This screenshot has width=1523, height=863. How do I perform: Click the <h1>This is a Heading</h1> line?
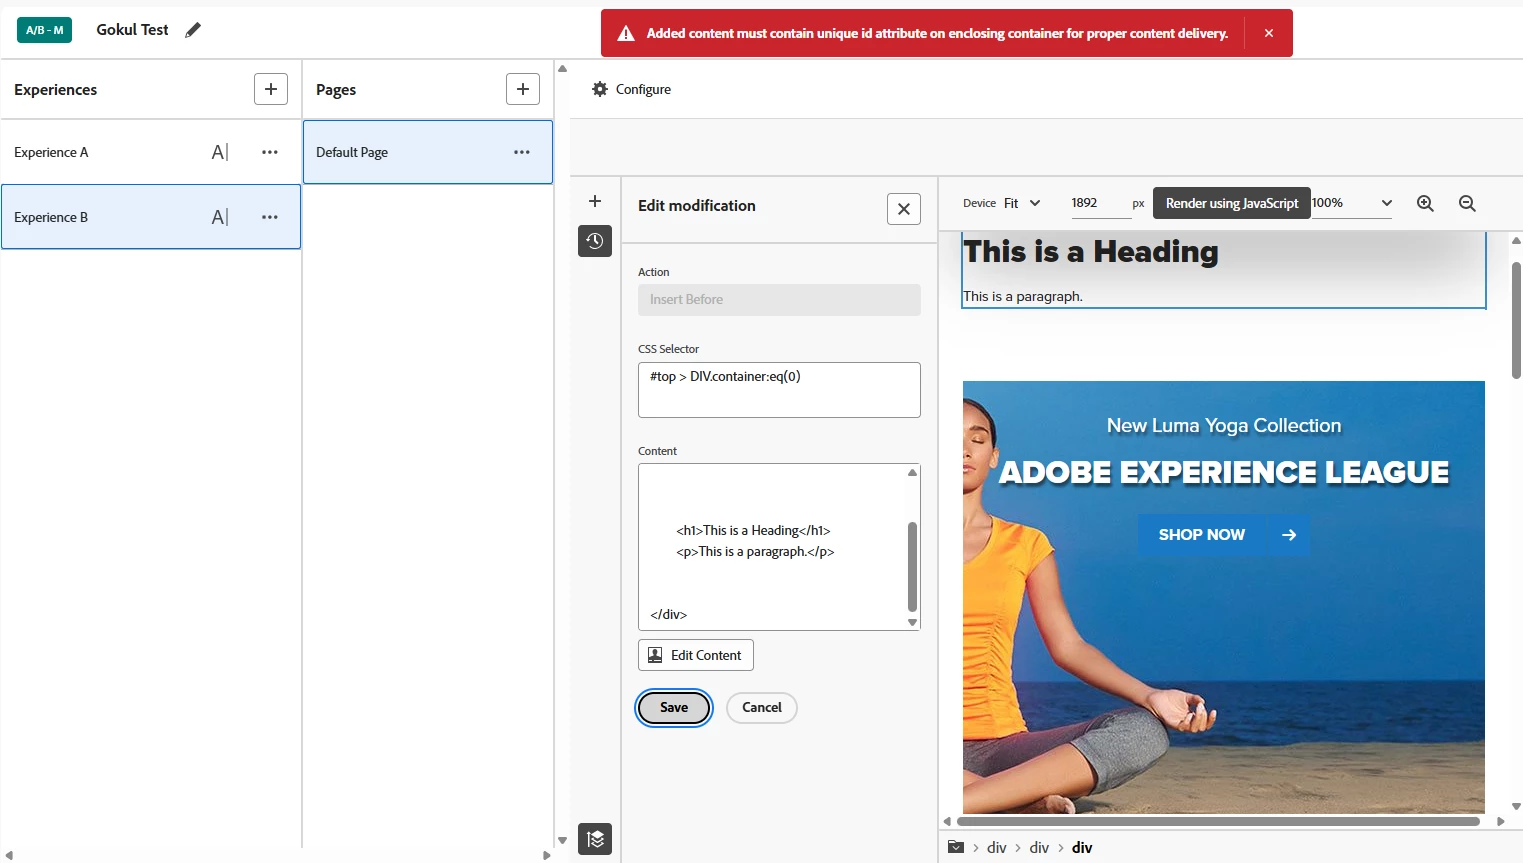pos(753,531)
